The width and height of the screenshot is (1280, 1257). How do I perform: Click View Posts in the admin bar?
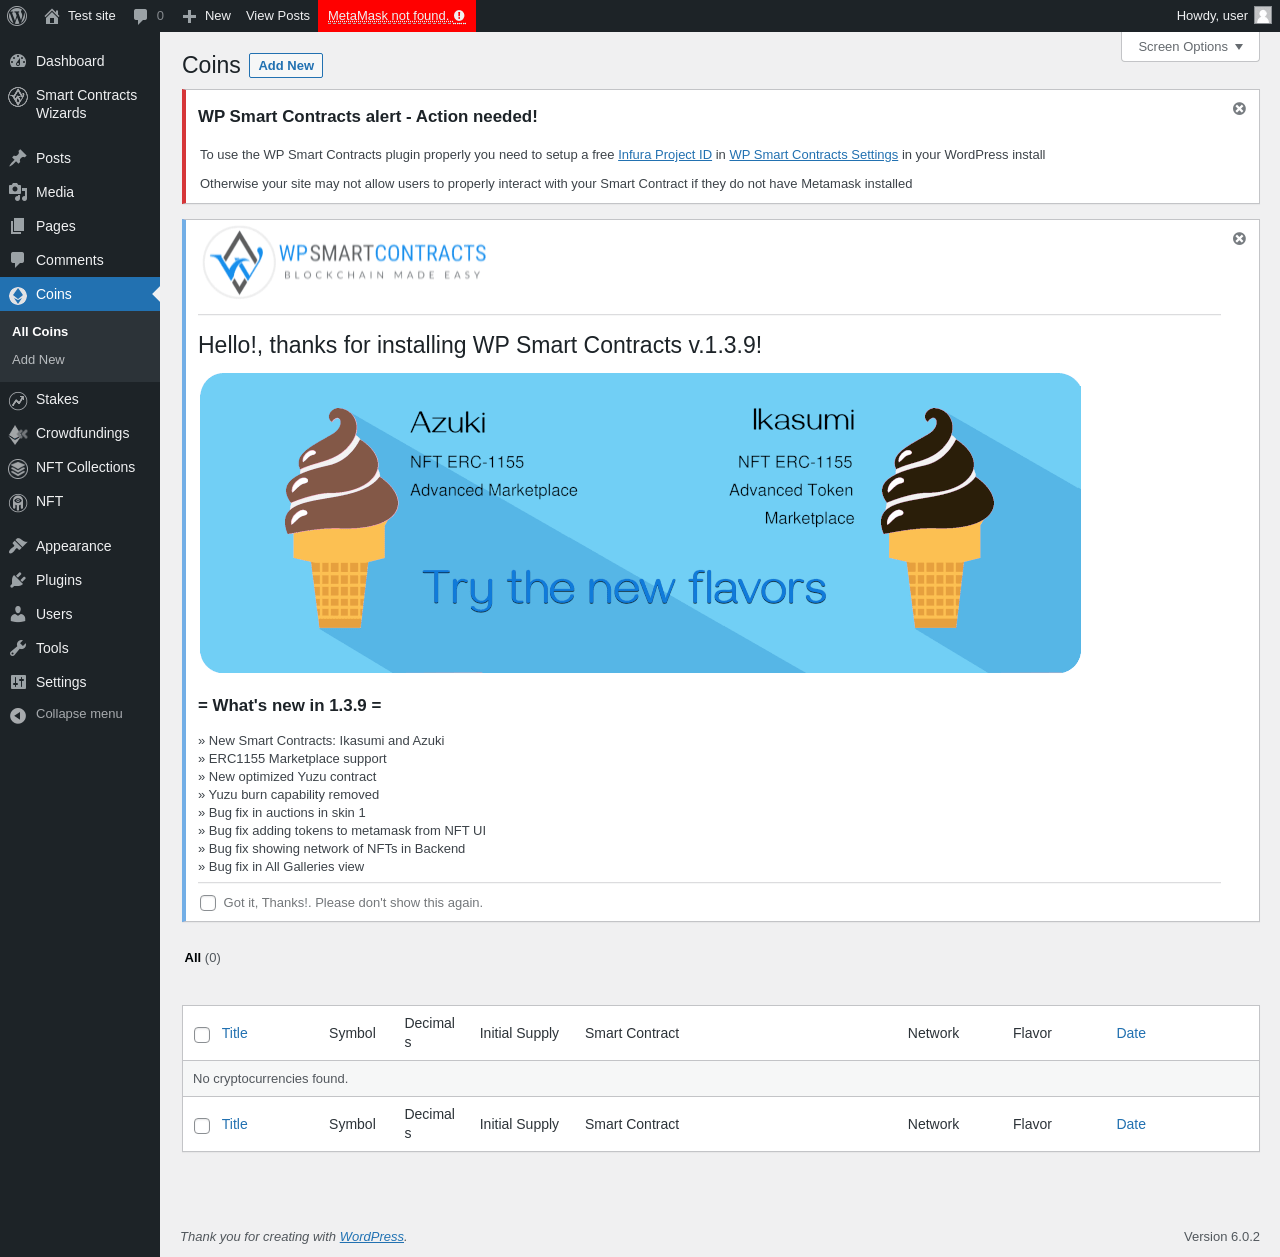(x=278, y=16)
